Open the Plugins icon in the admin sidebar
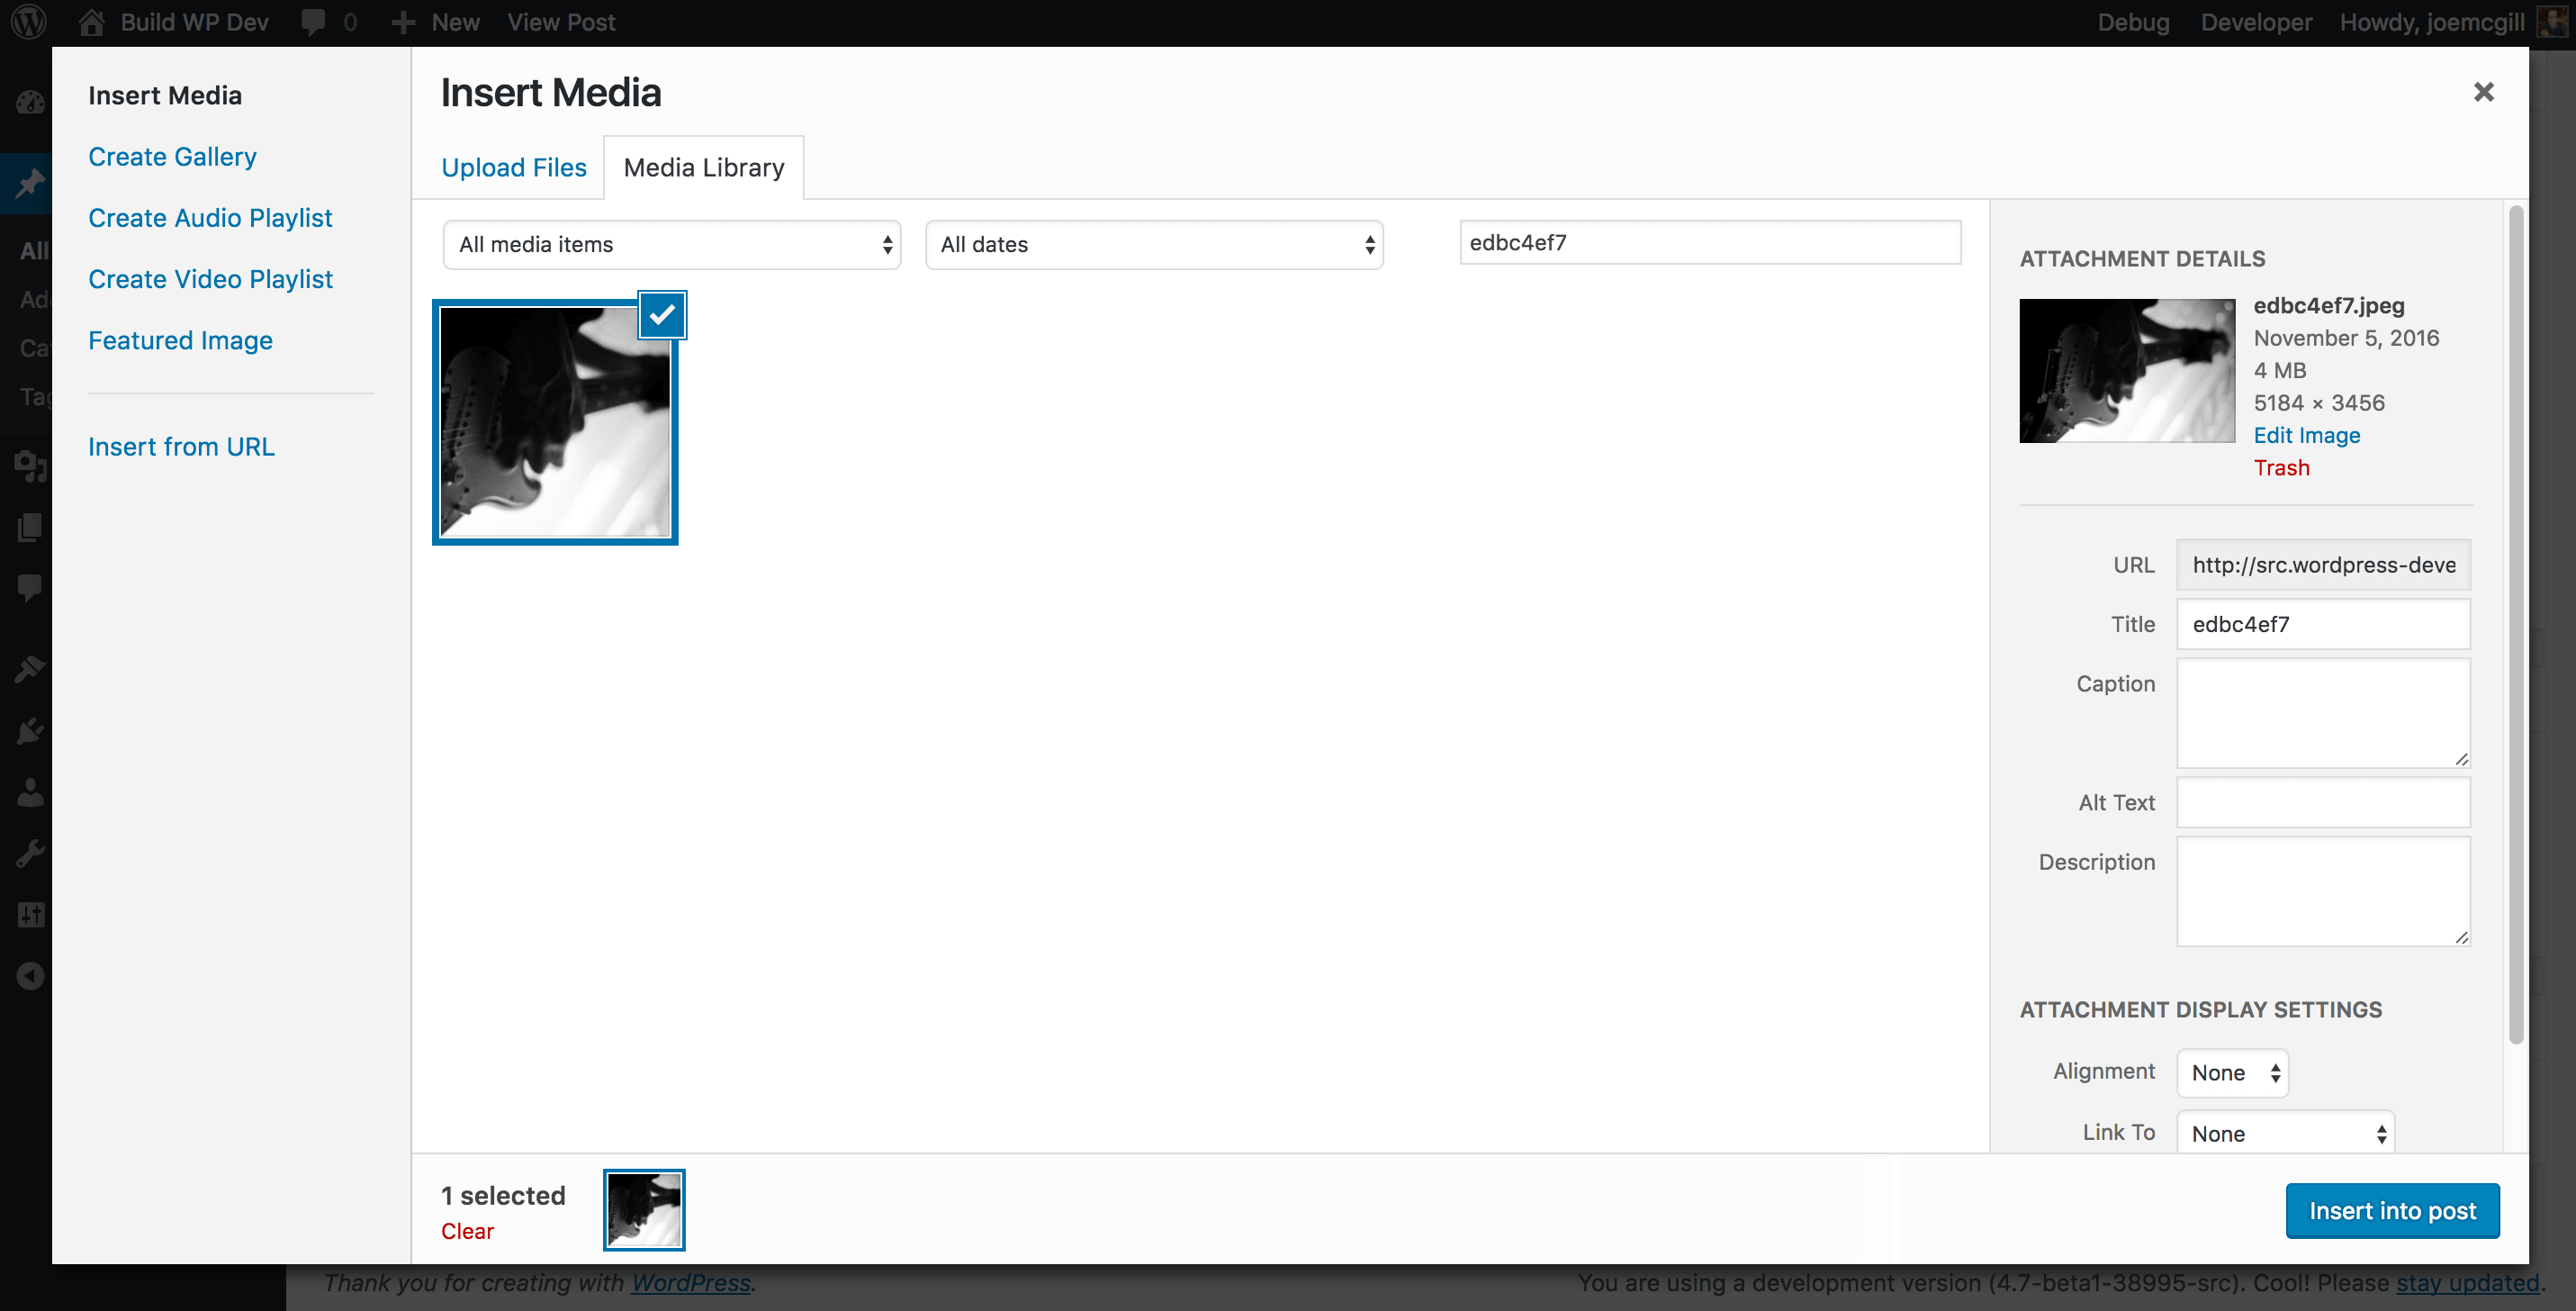This screenshot has width=2576, height=1311. click(30, 731)
